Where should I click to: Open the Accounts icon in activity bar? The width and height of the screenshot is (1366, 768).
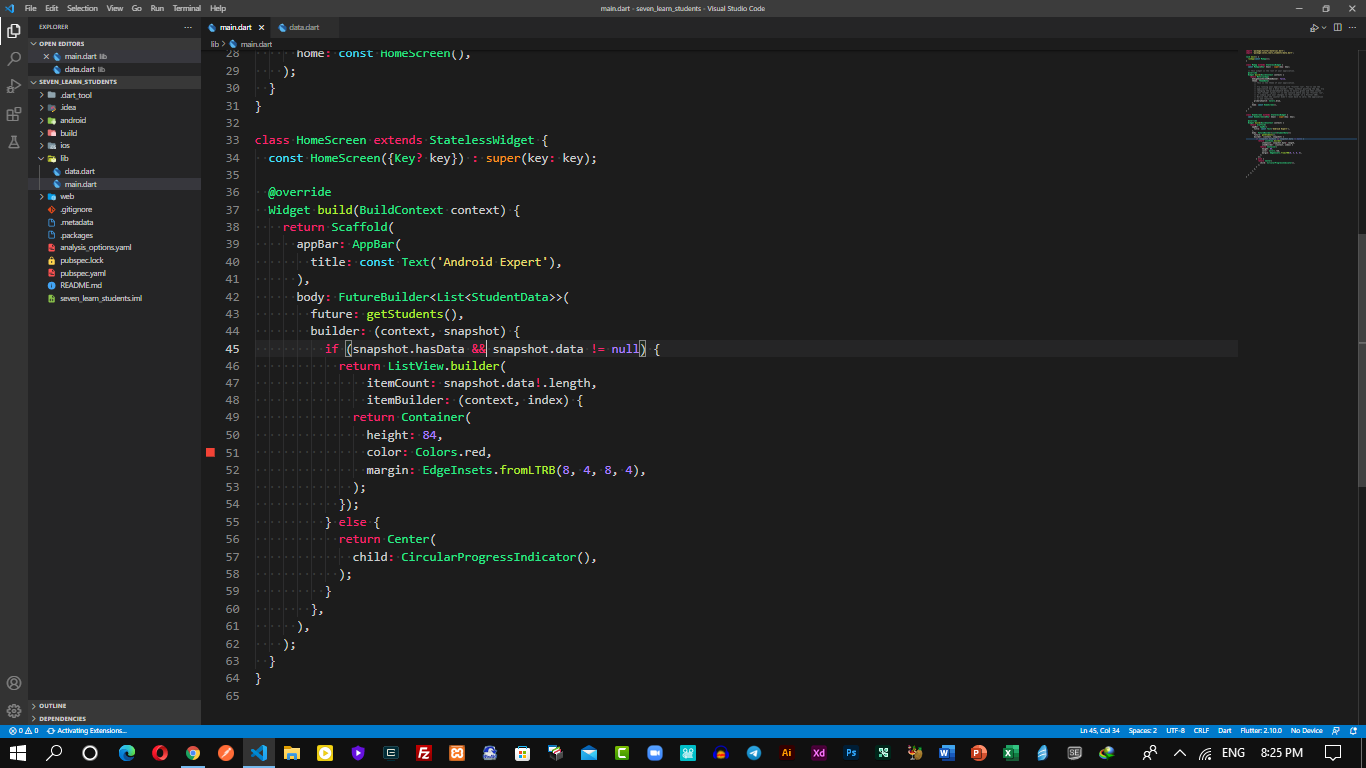click(x=14, y=684)
